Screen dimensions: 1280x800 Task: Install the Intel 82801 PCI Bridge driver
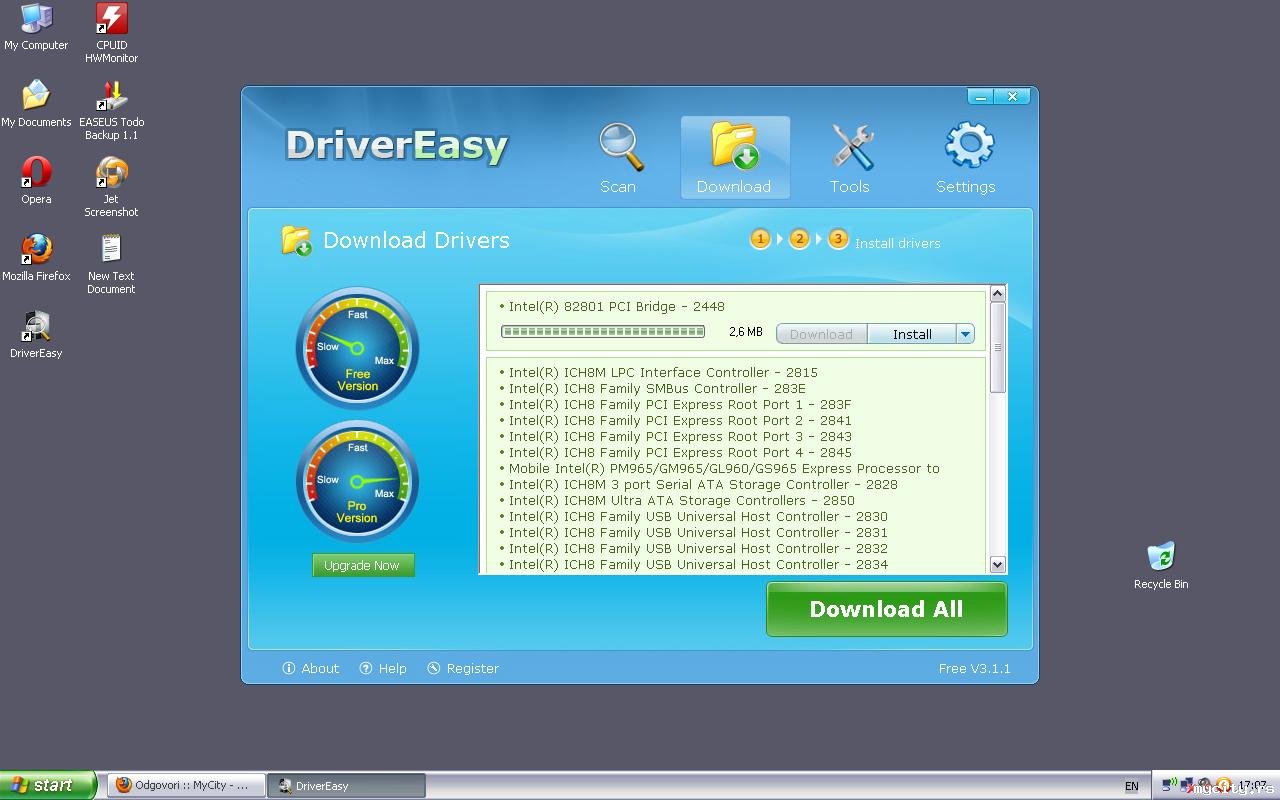[912, 334]
